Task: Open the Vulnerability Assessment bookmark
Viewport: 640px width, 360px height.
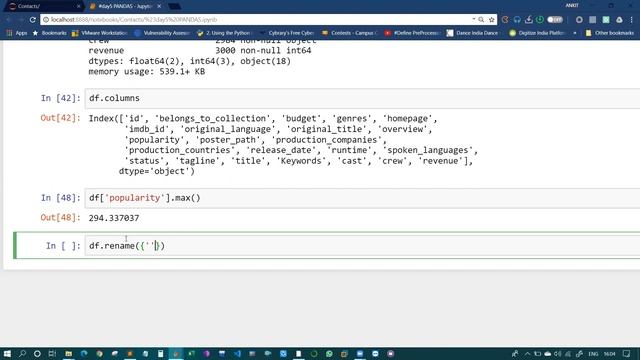Action: [x=162, y=33]
